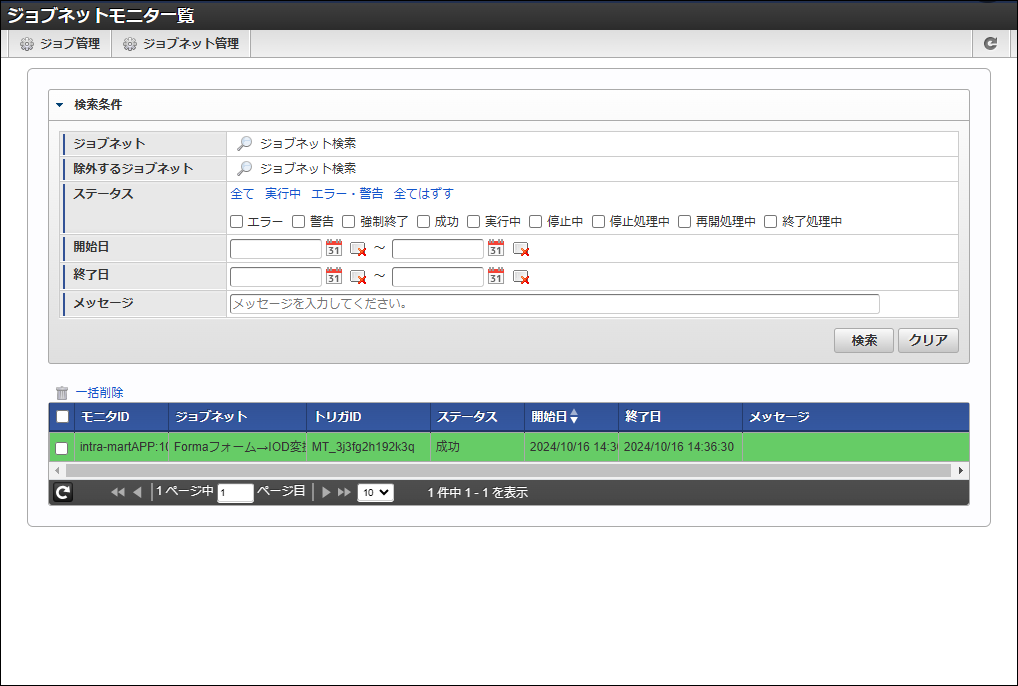This screenshot has height=686, width=1018.
Task: Clear the 終了日 end date with the delete icon
Action: tap(521, 277)
